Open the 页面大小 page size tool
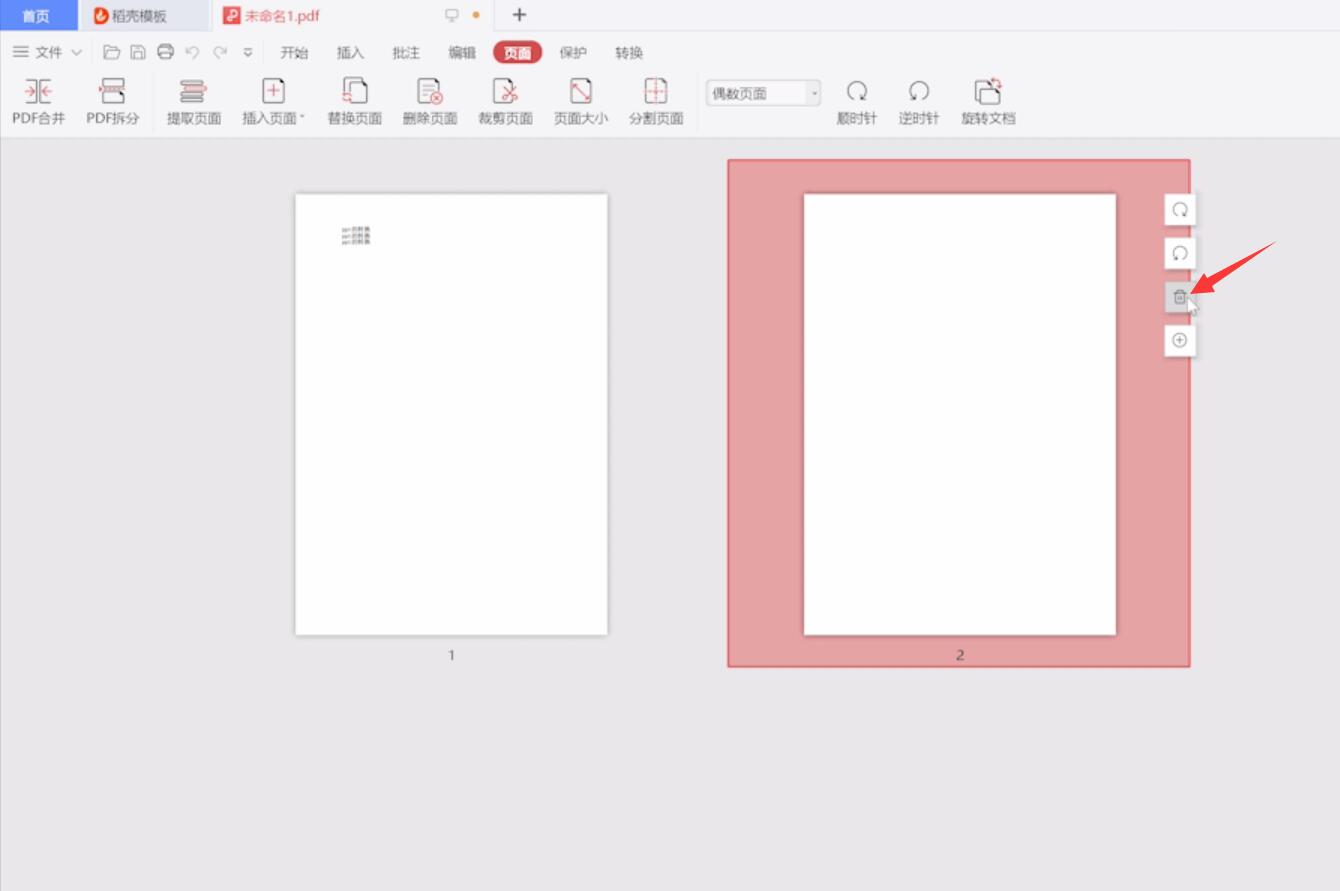 coord(581,102)
